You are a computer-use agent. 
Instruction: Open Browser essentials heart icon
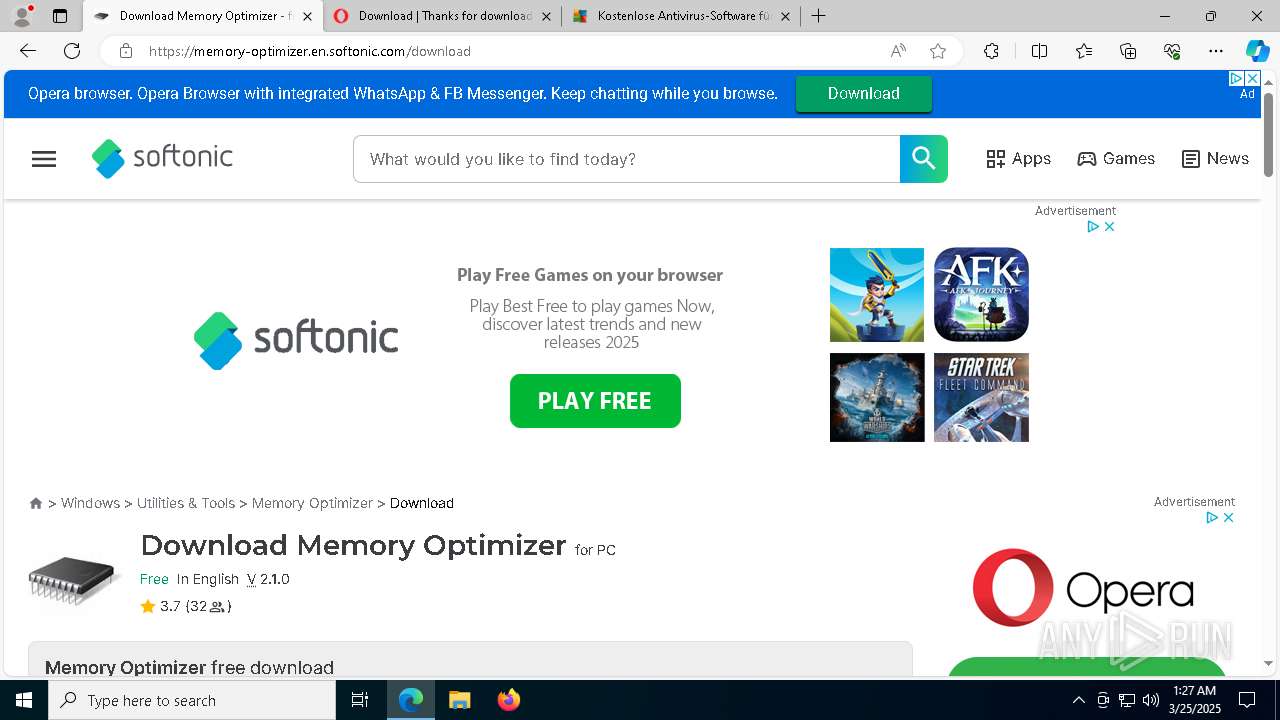coord(1172,51)
